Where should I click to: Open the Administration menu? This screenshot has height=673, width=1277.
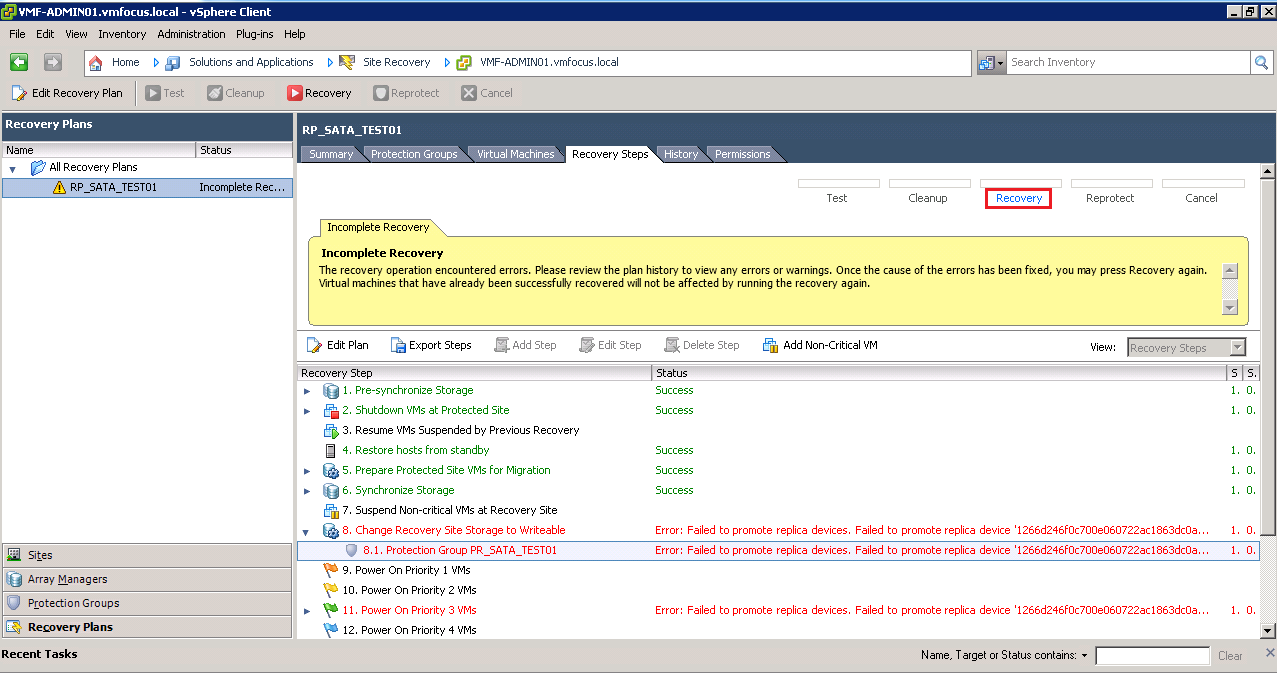pos(191,34)
